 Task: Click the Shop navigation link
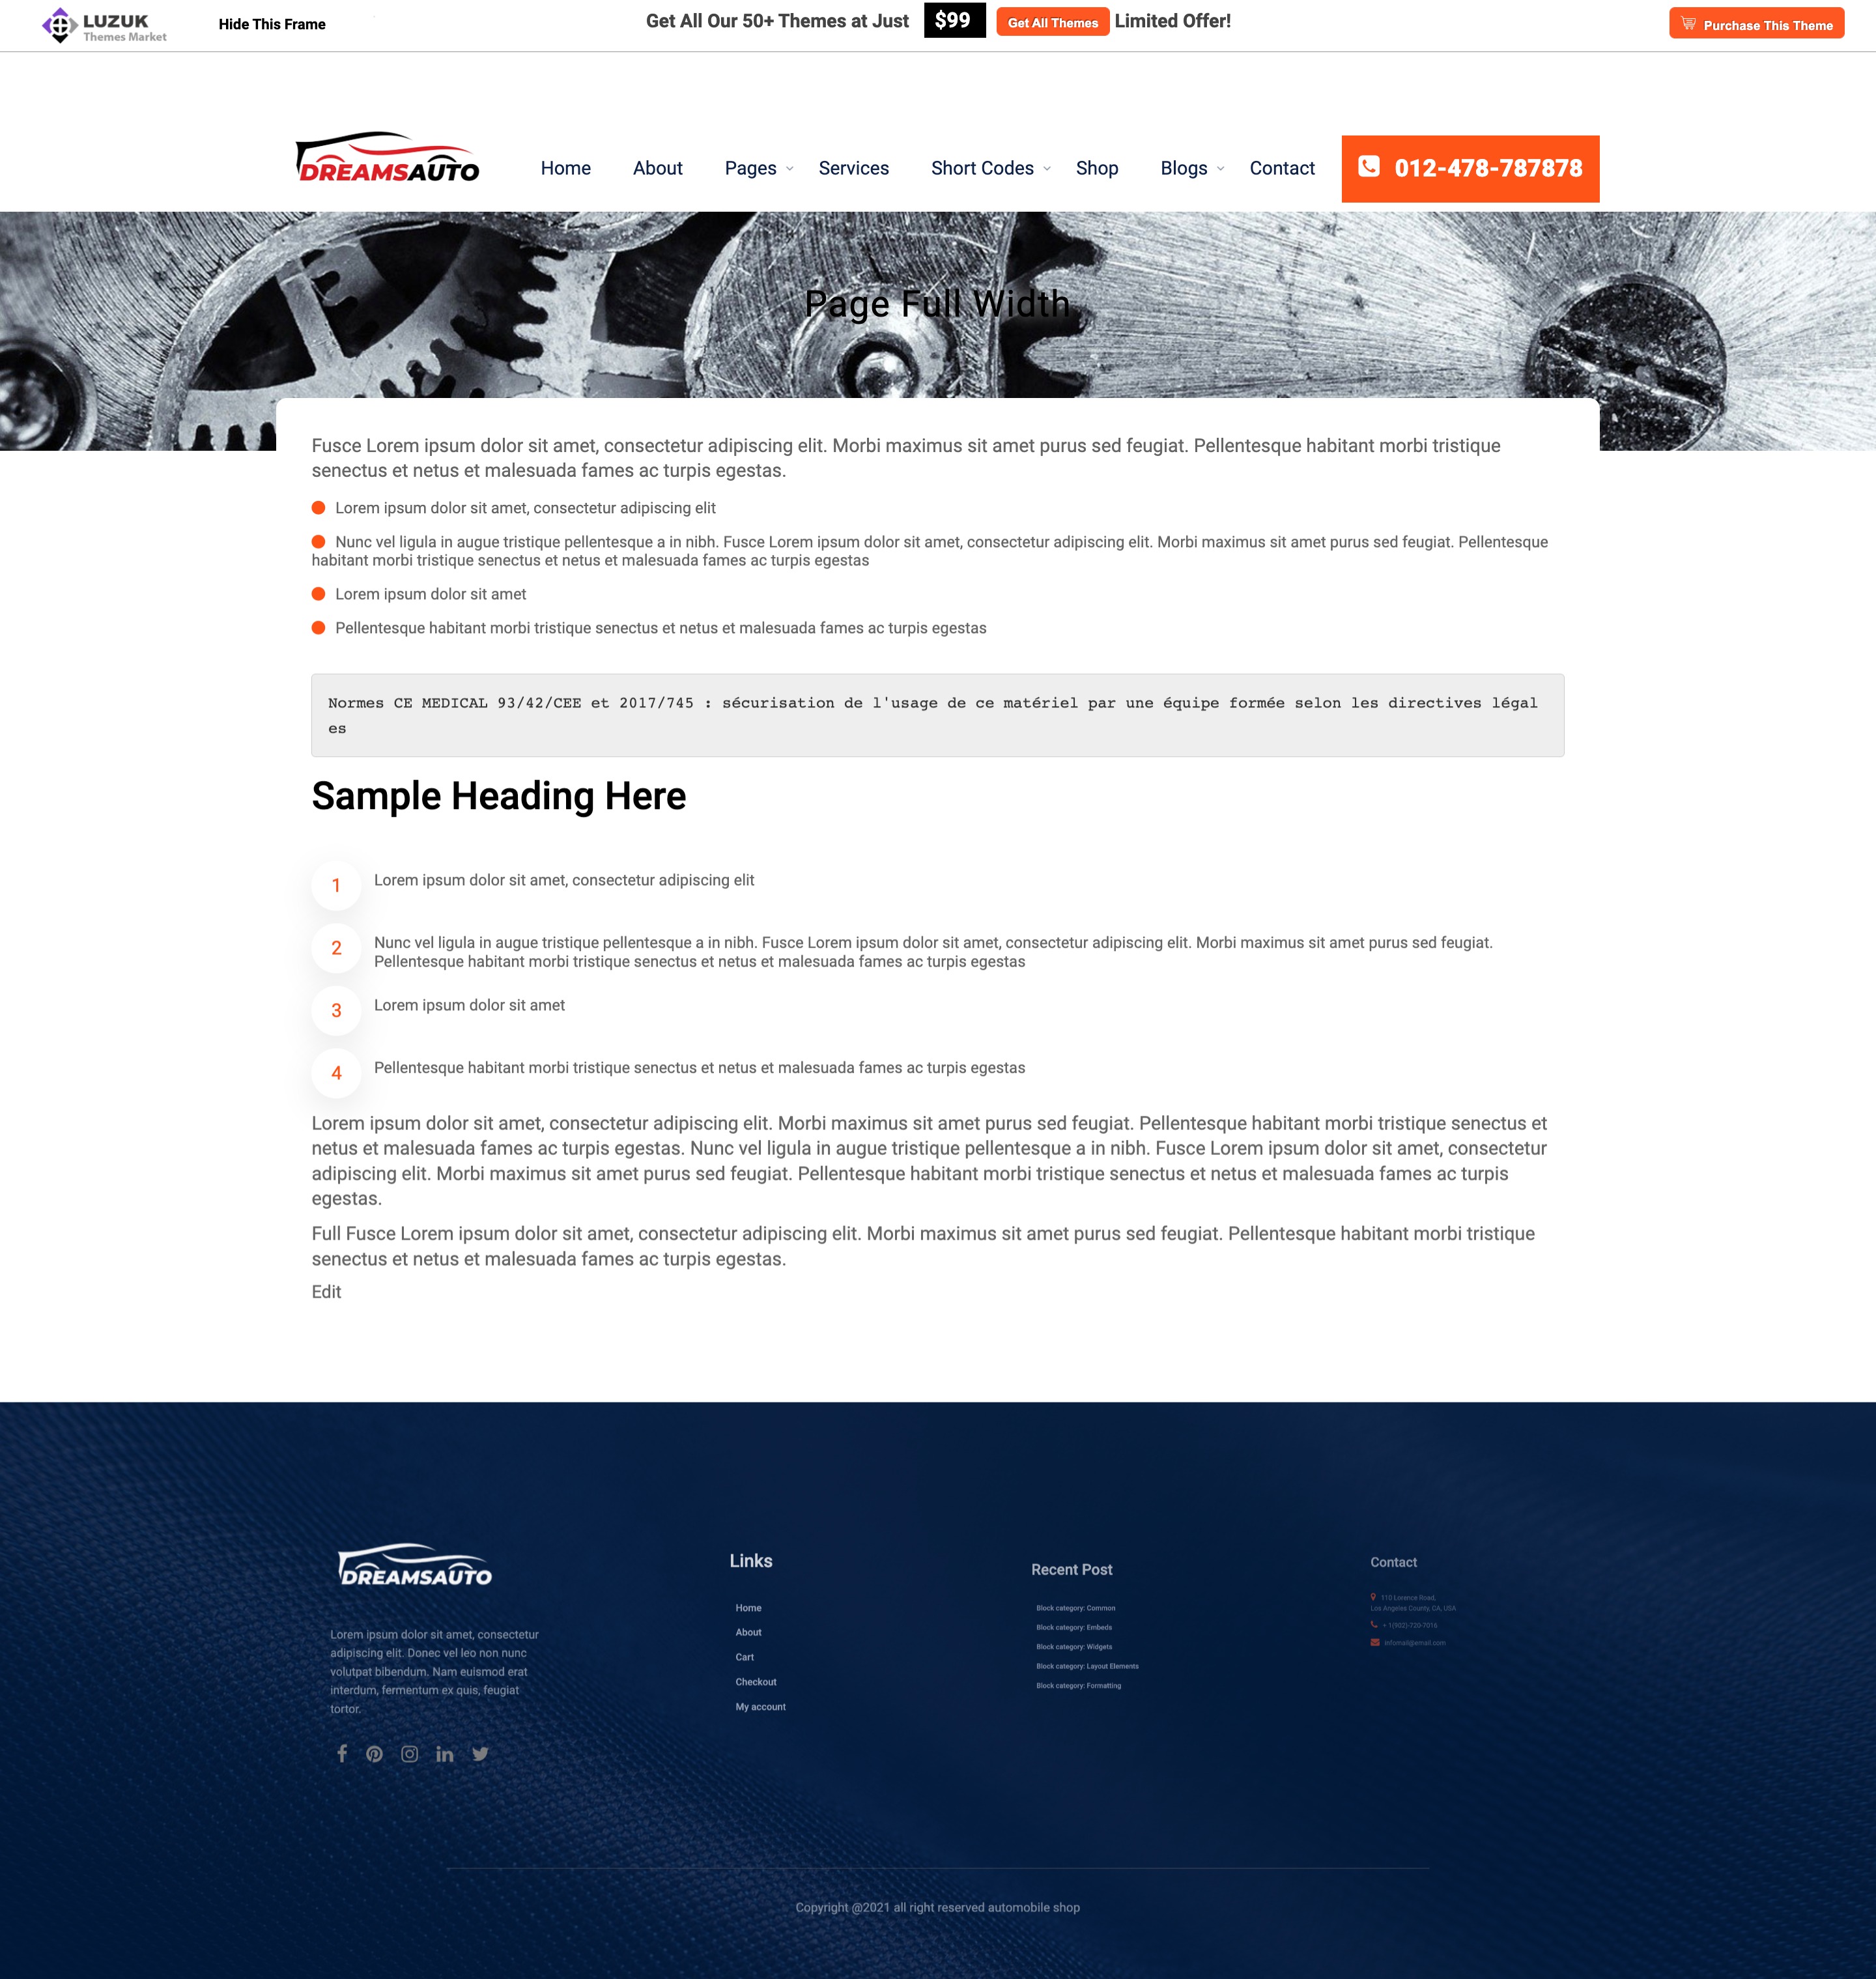[x=1097, y=167]
